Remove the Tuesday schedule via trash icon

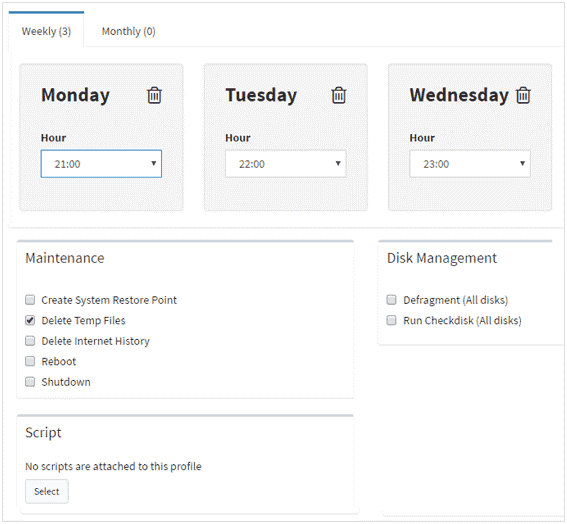[x=338, y=95]
